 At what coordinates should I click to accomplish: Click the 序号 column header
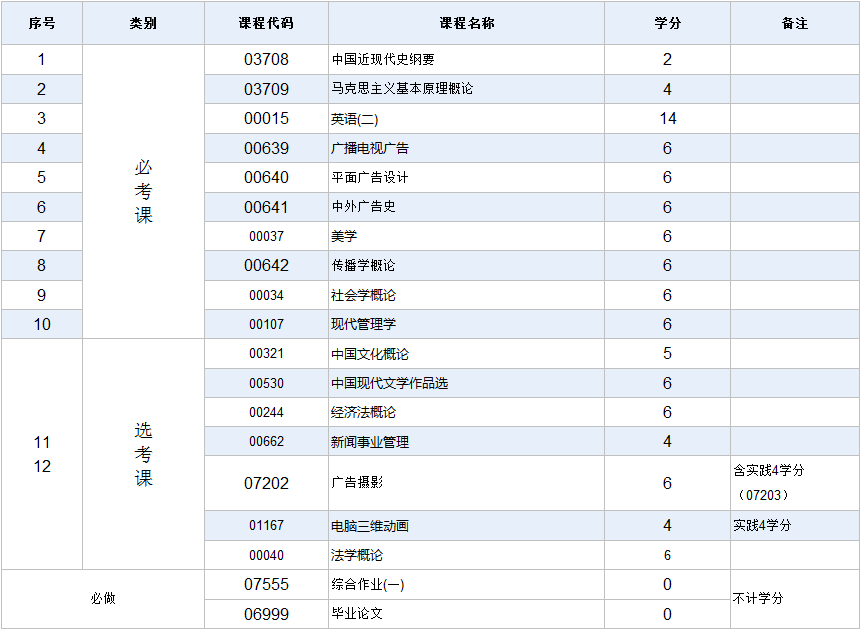click(x=42, y=22)
